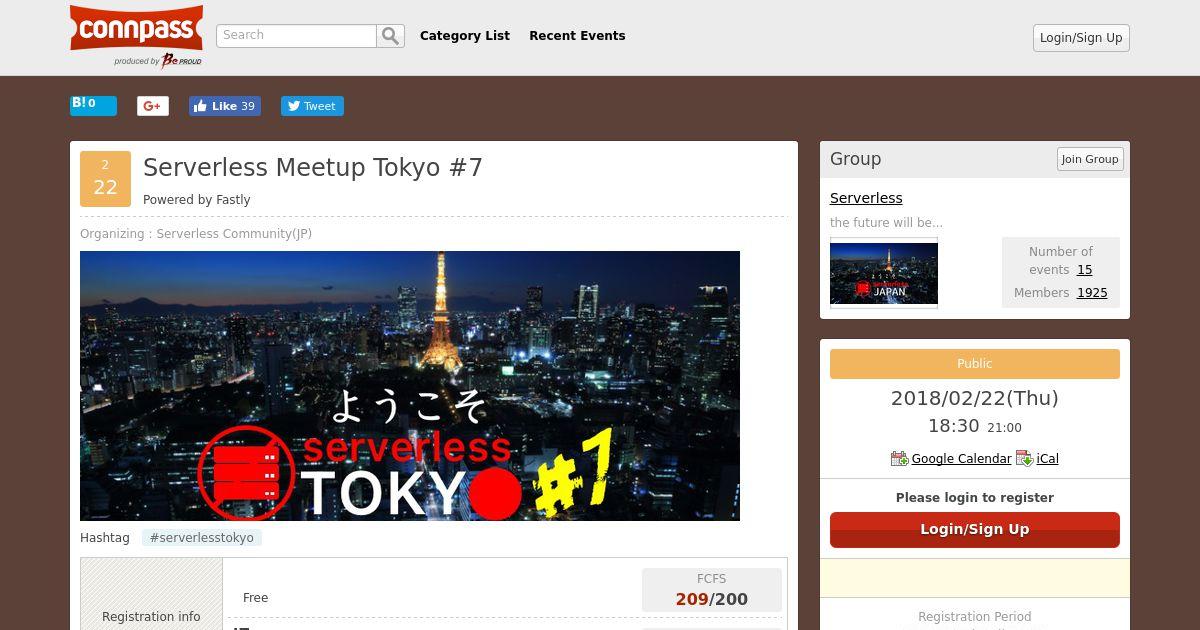
Task: Click the Free ticket type text
Action: pos(255,598)
